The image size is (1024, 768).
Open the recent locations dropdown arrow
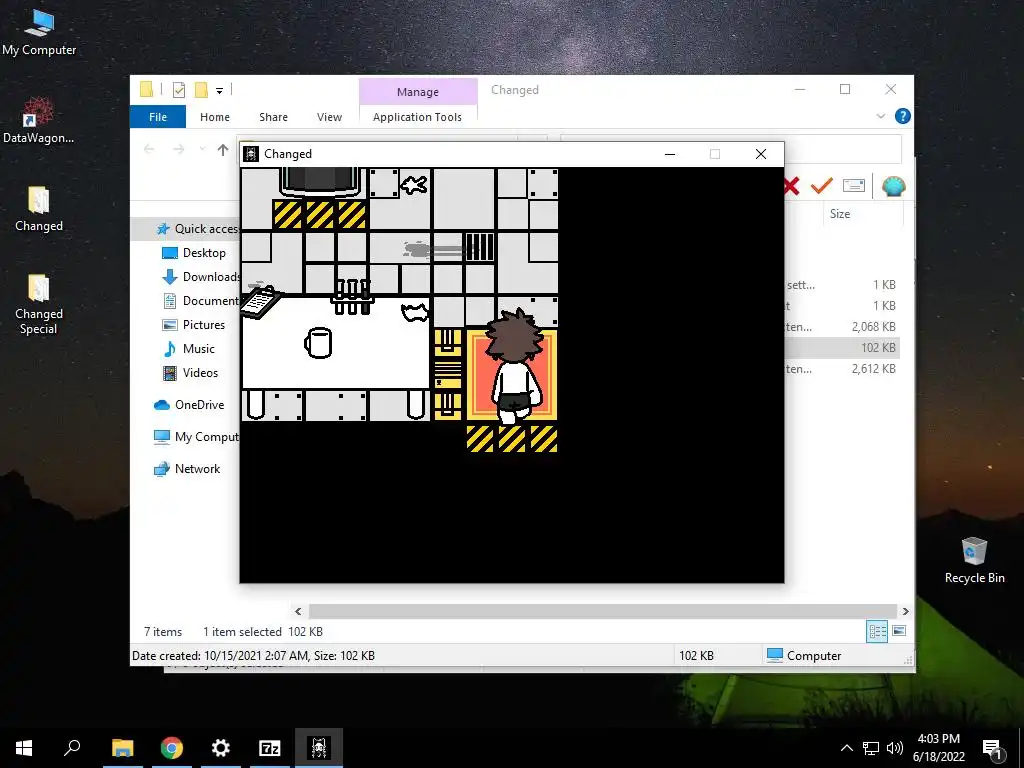tap(202, 150)
